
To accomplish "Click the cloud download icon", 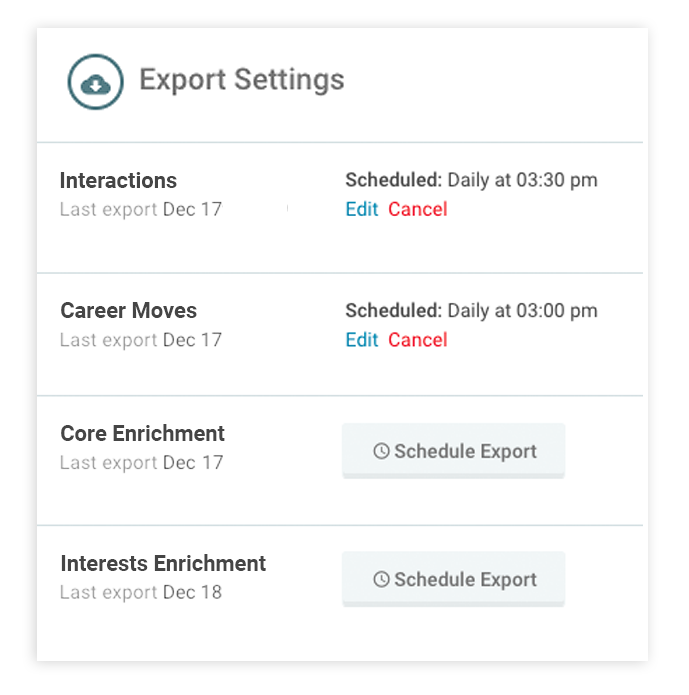I will tap(95, 82).
